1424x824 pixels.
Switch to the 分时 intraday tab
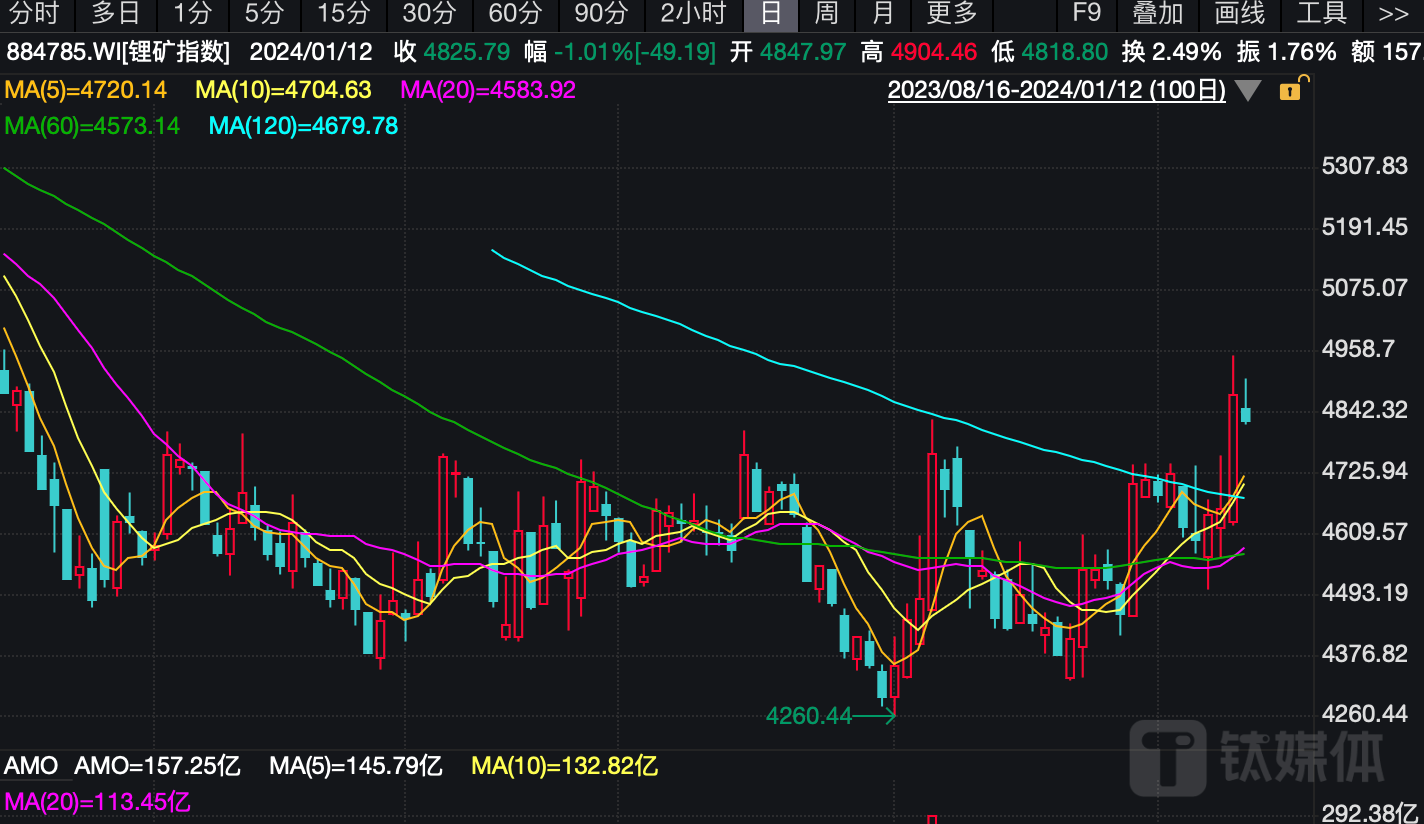(x=34, y=14)
